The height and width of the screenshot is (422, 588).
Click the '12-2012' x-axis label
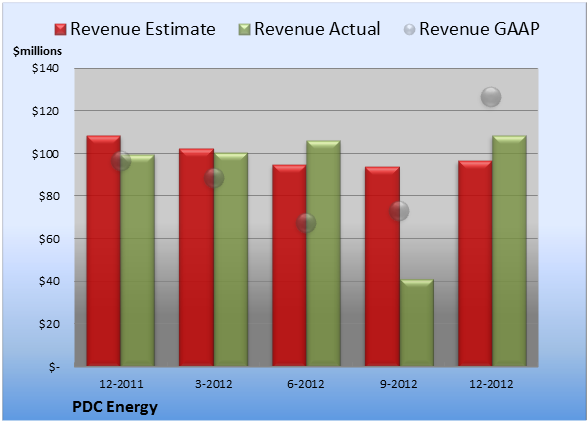[x=491, y=384]
